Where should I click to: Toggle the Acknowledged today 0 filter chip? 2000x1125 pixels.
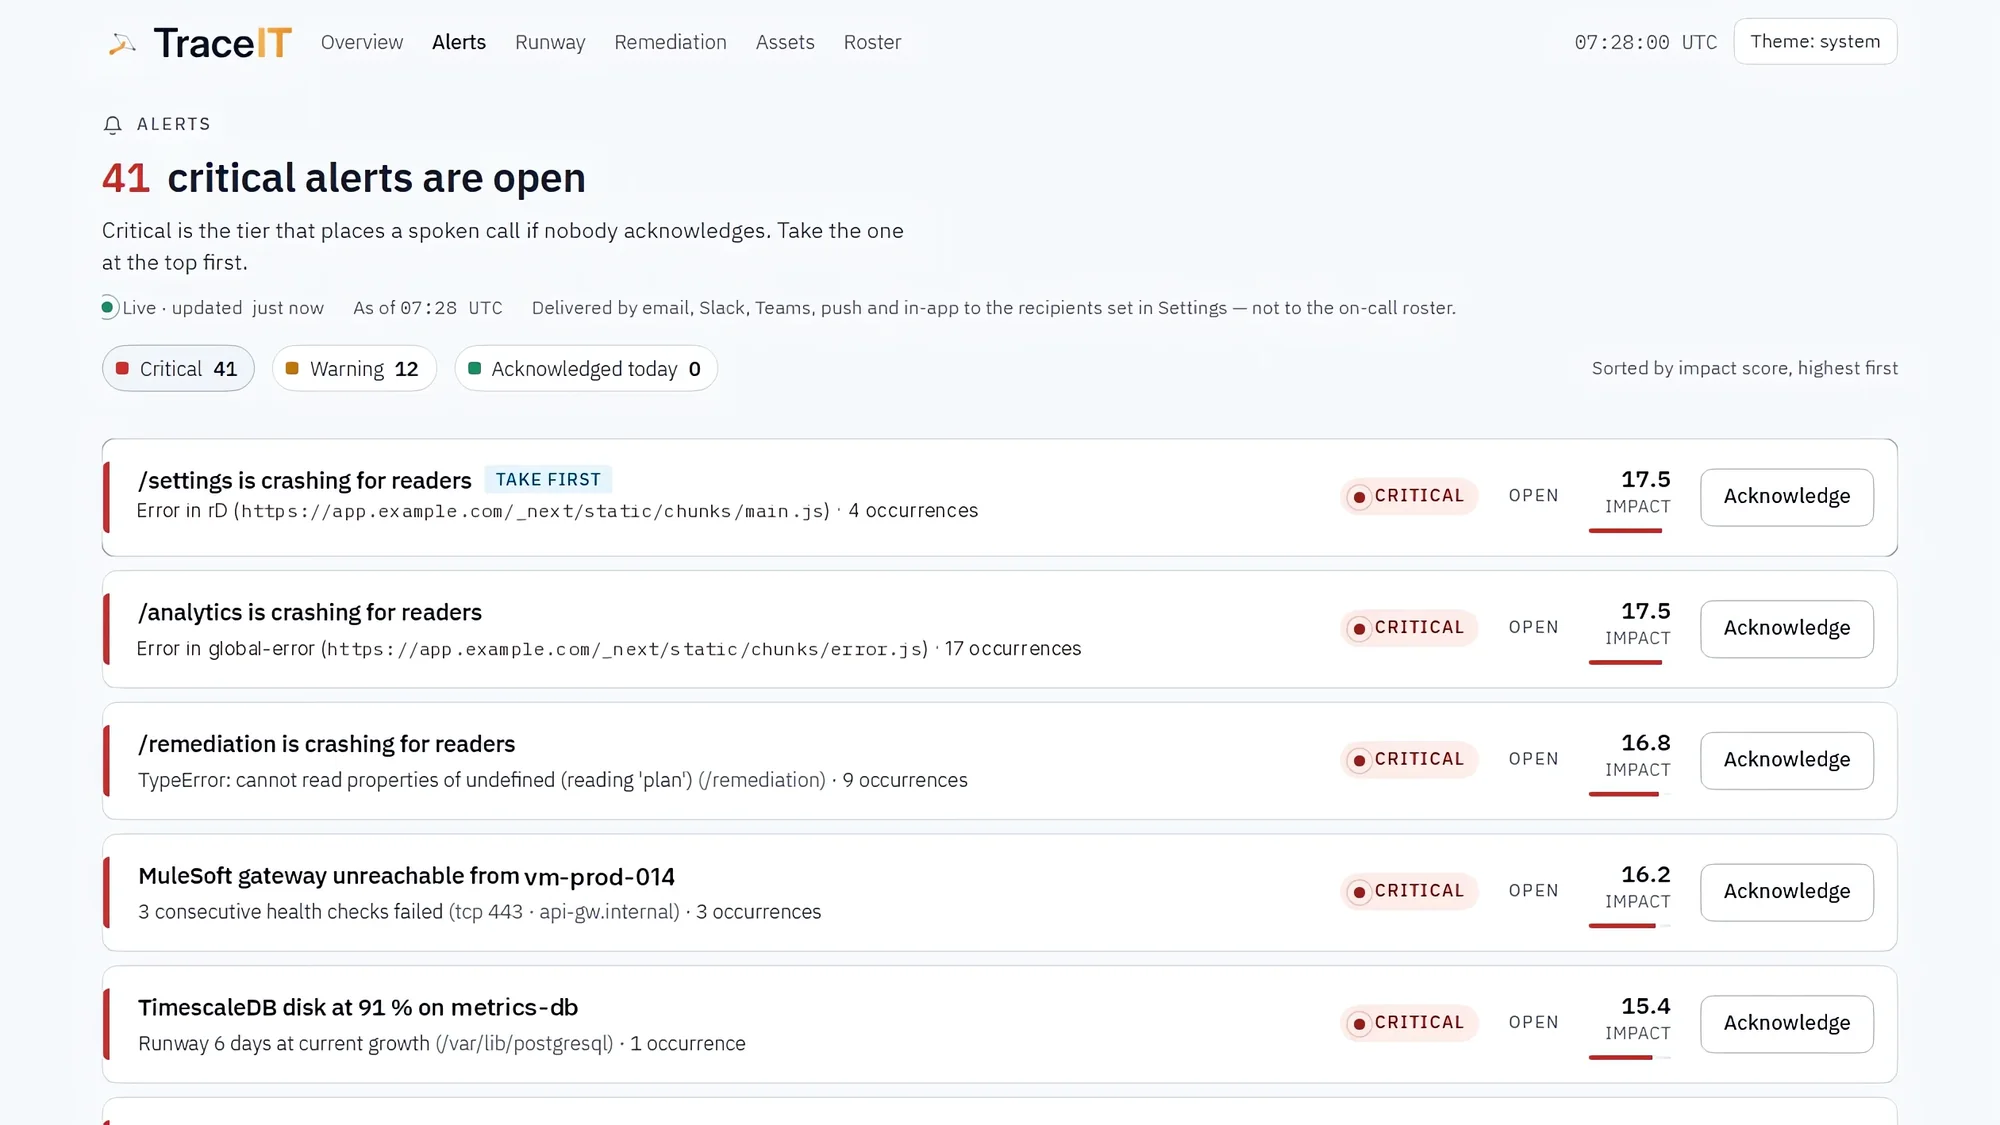586,369
